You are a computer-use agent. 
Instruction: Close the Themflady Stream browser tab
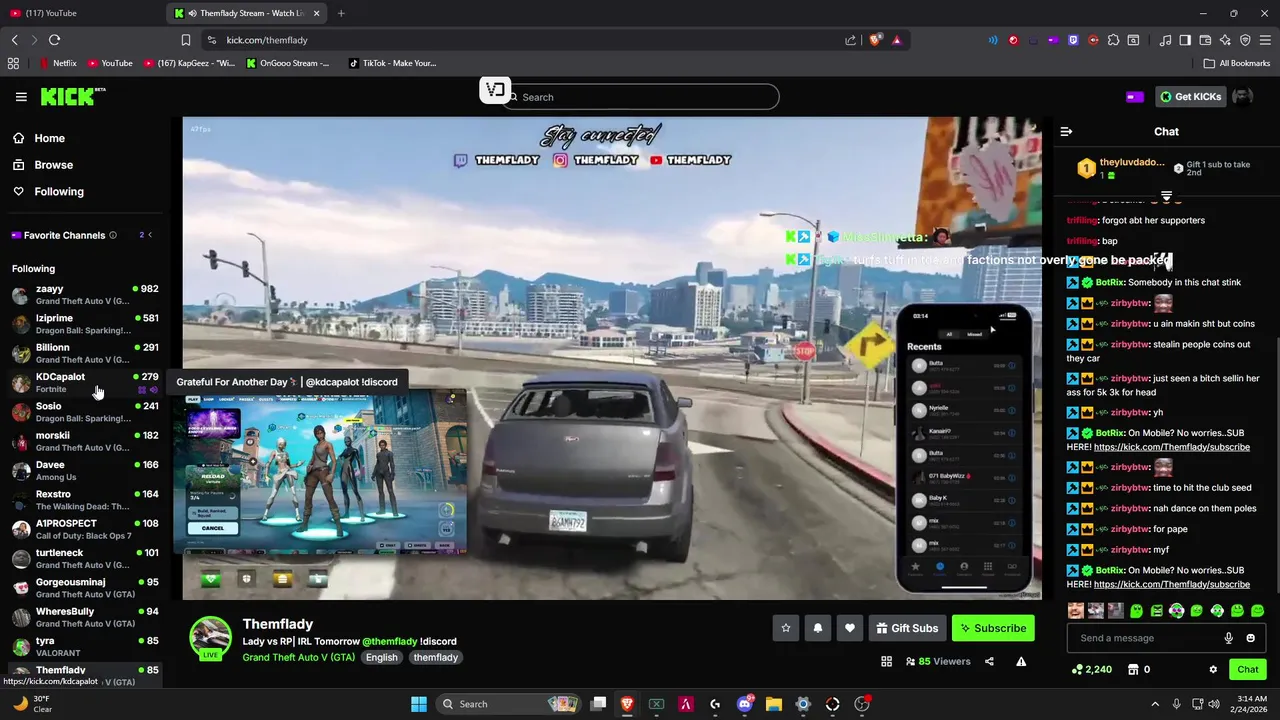[x=317, y=13]
